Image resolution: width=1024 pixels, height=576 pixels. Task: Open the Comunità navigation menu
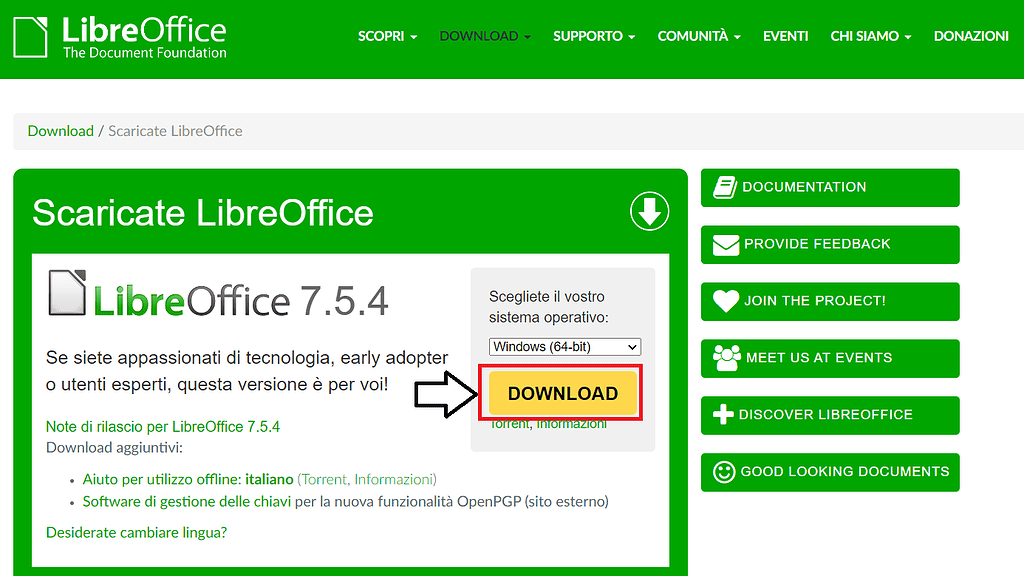(698, 36)
